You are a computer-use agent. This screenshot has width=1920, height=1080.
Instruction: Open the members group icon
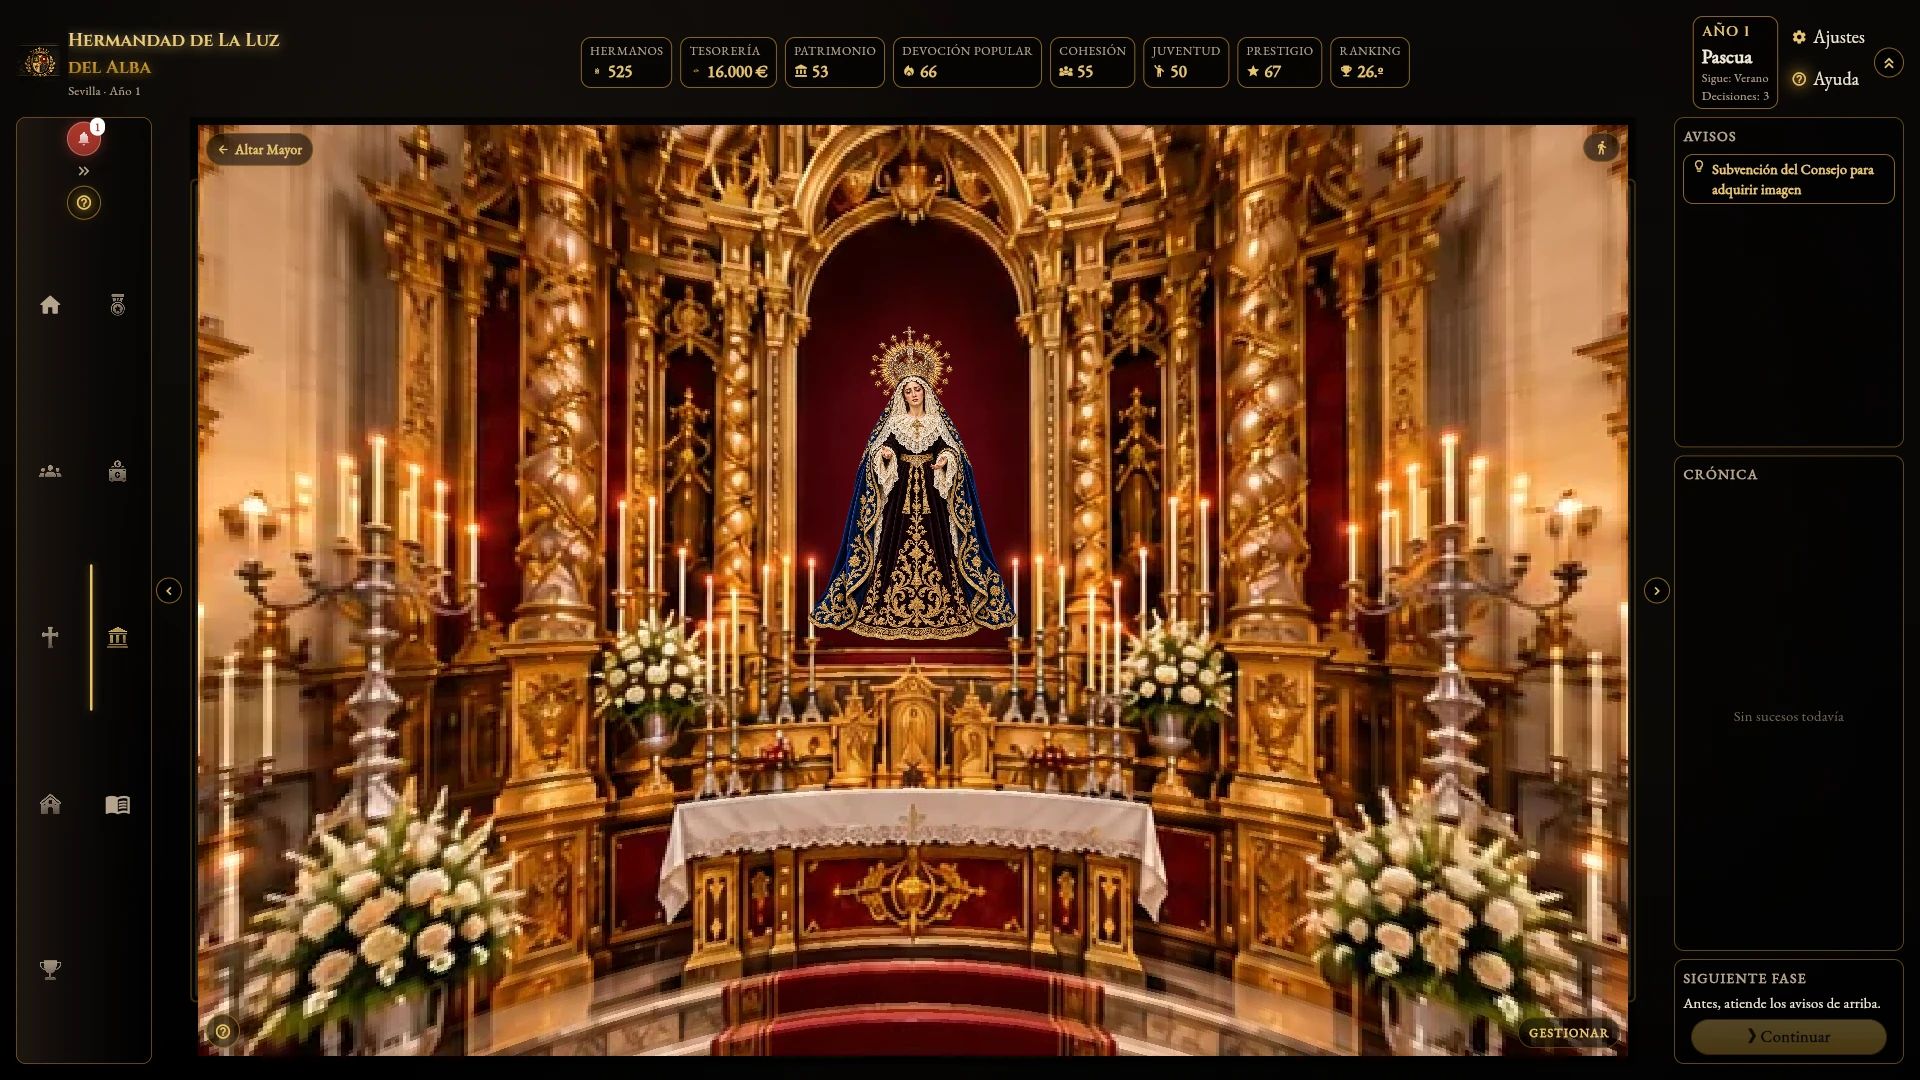[x=50, y=471]
